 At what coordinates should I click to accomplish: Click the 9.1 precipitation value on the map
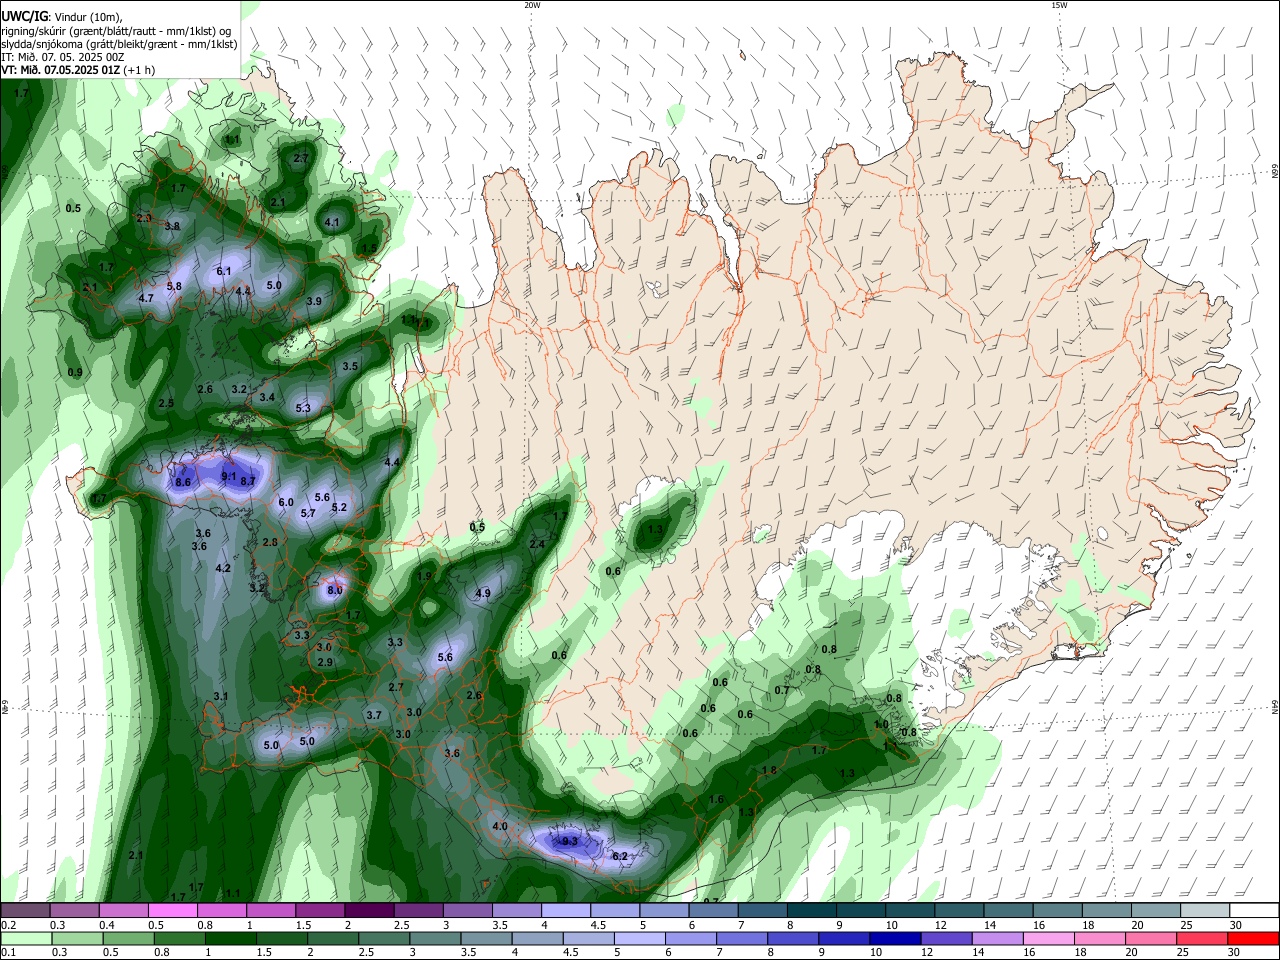pos(228,476)
